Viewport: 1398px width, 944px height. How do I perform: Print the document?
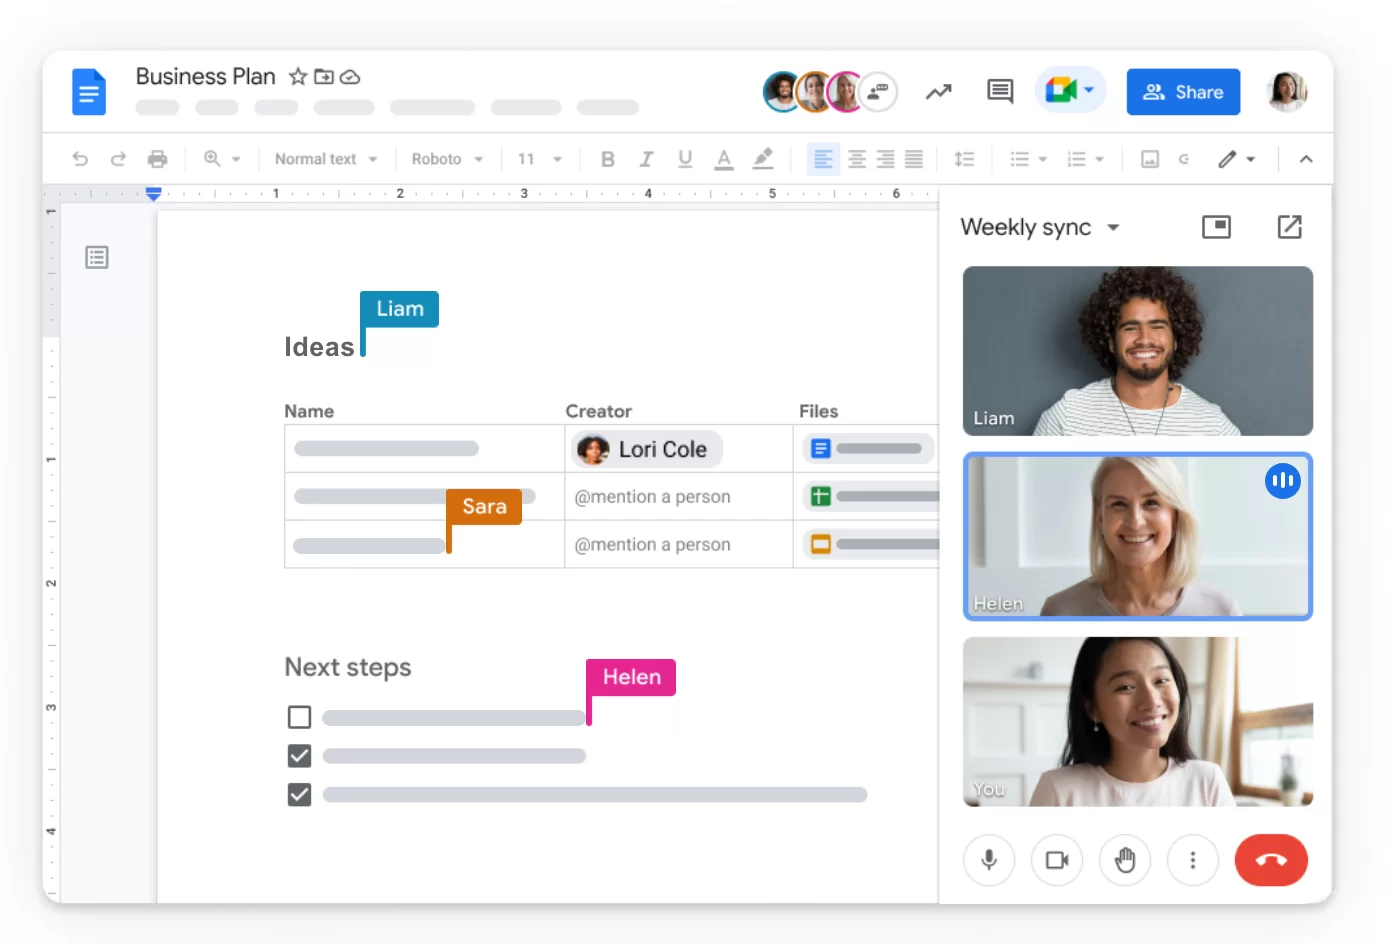pyautogui.click(x=157, y=159)
